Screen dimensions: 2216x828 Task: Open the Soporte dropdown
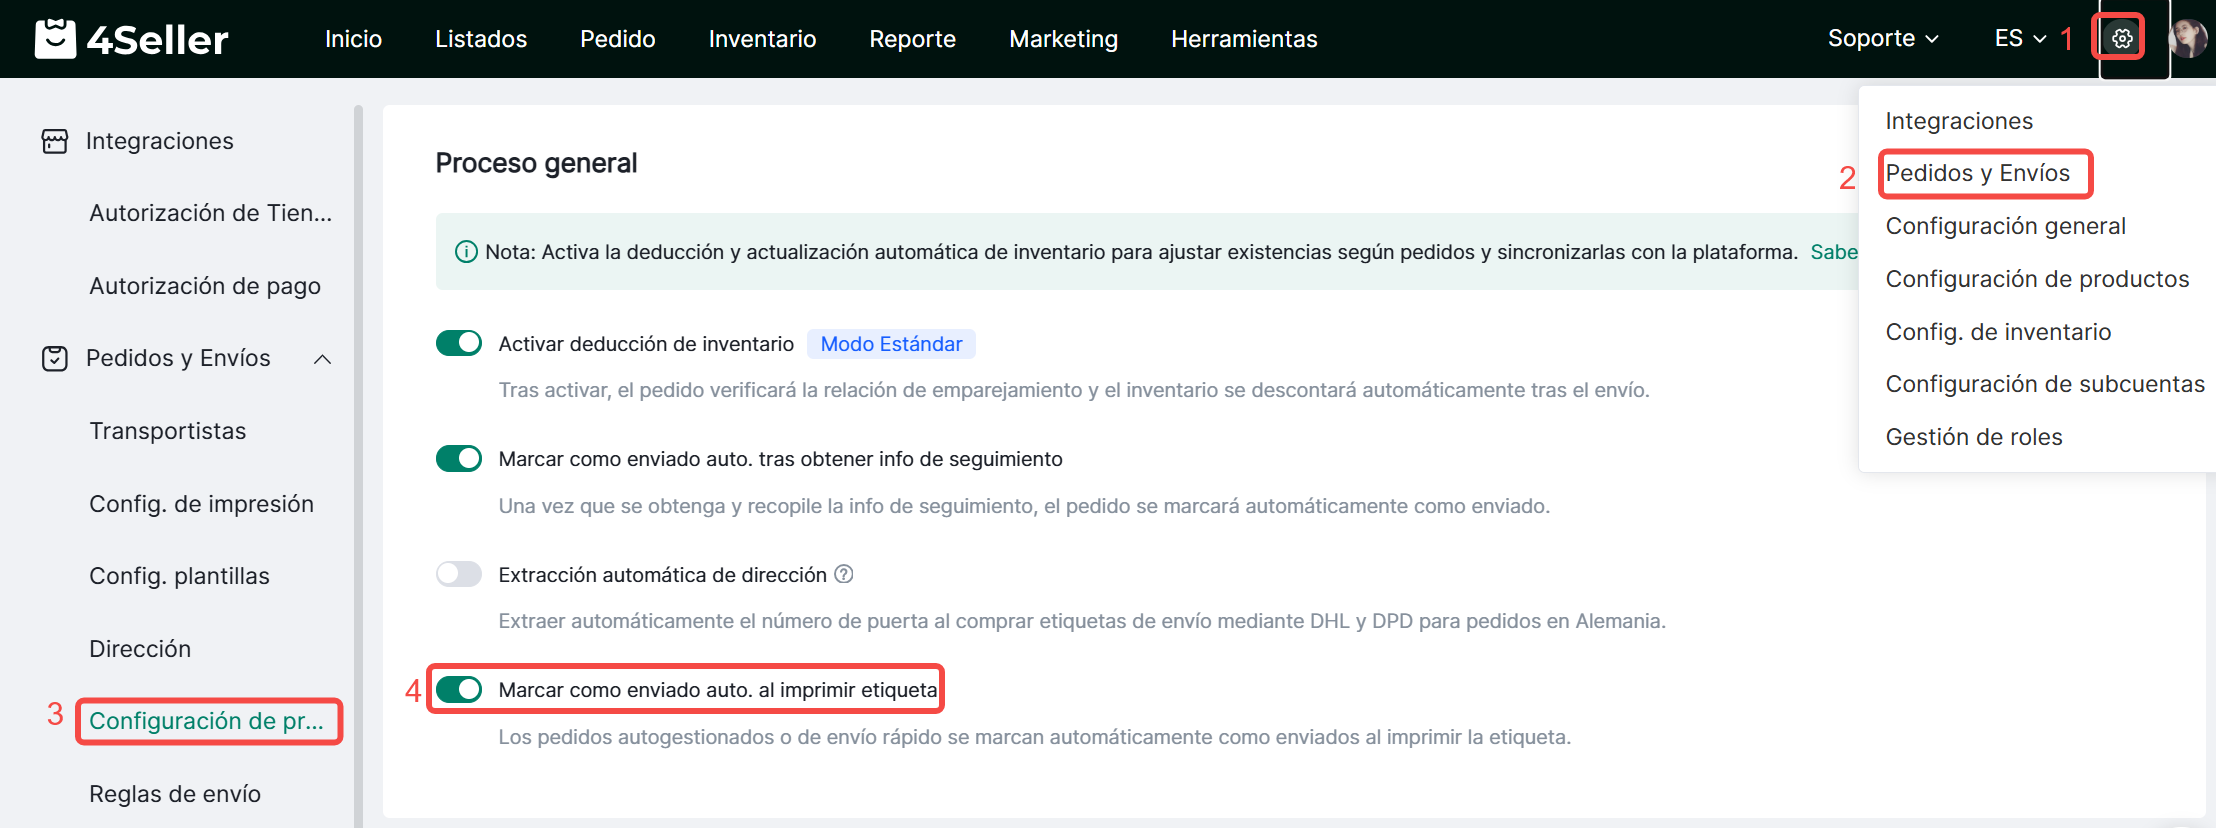(x=1882, y=39)
